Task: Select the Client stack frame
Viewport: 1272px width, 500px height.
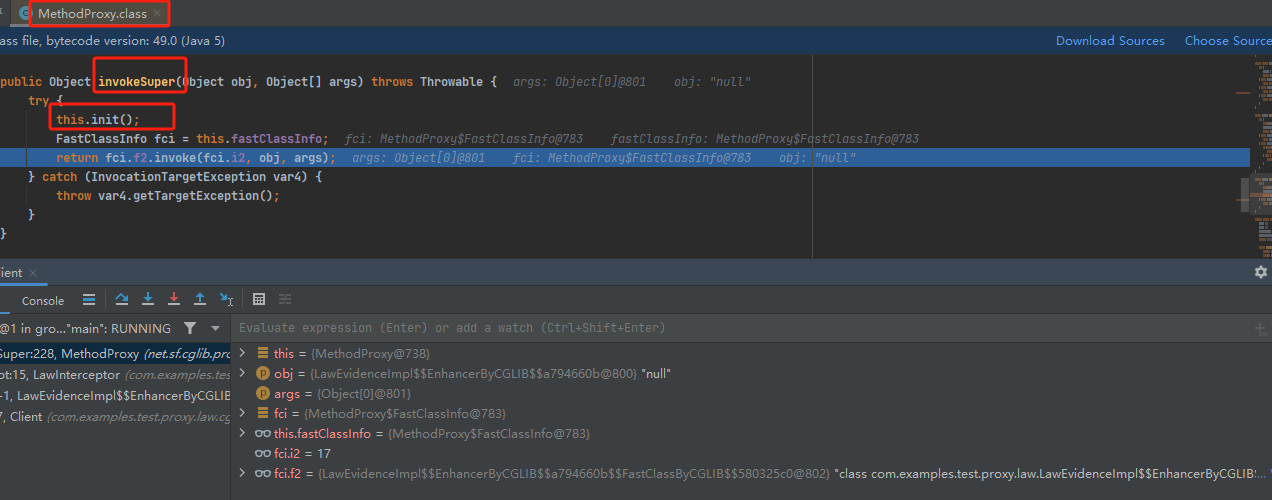Action: (115, 416)
